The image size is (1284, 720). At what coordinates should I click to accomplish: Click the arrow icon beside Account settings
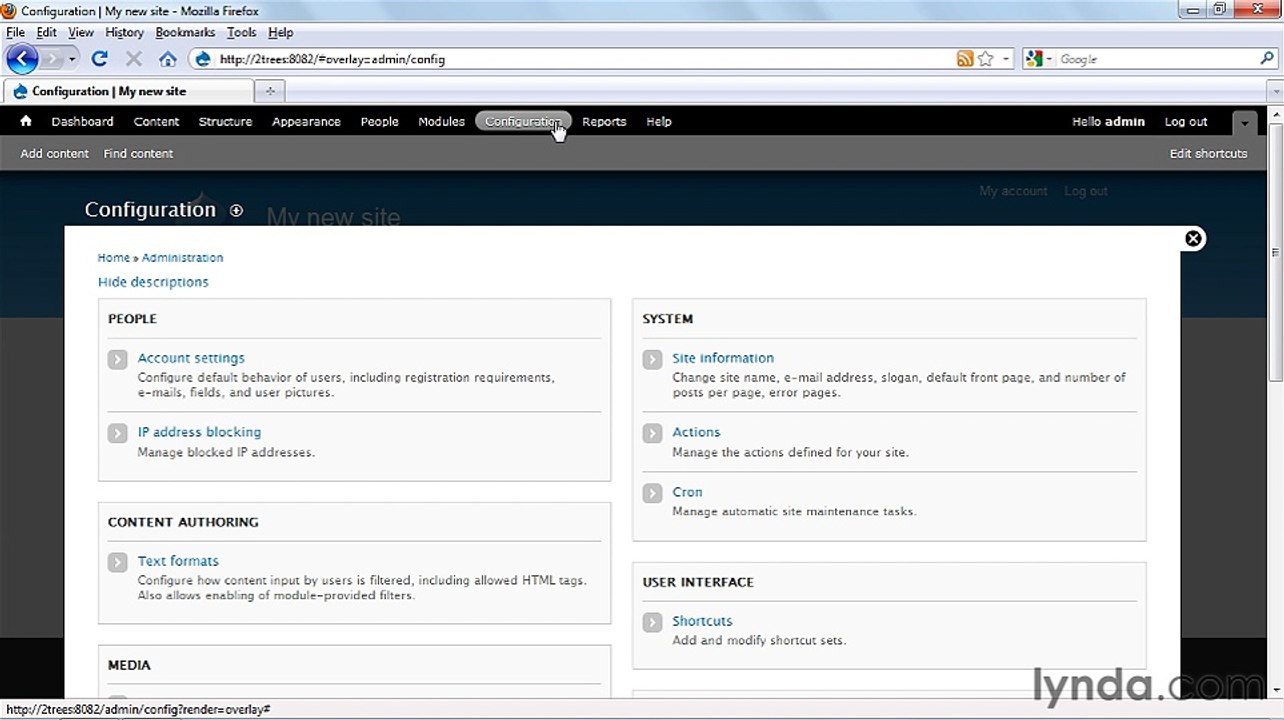118,359
